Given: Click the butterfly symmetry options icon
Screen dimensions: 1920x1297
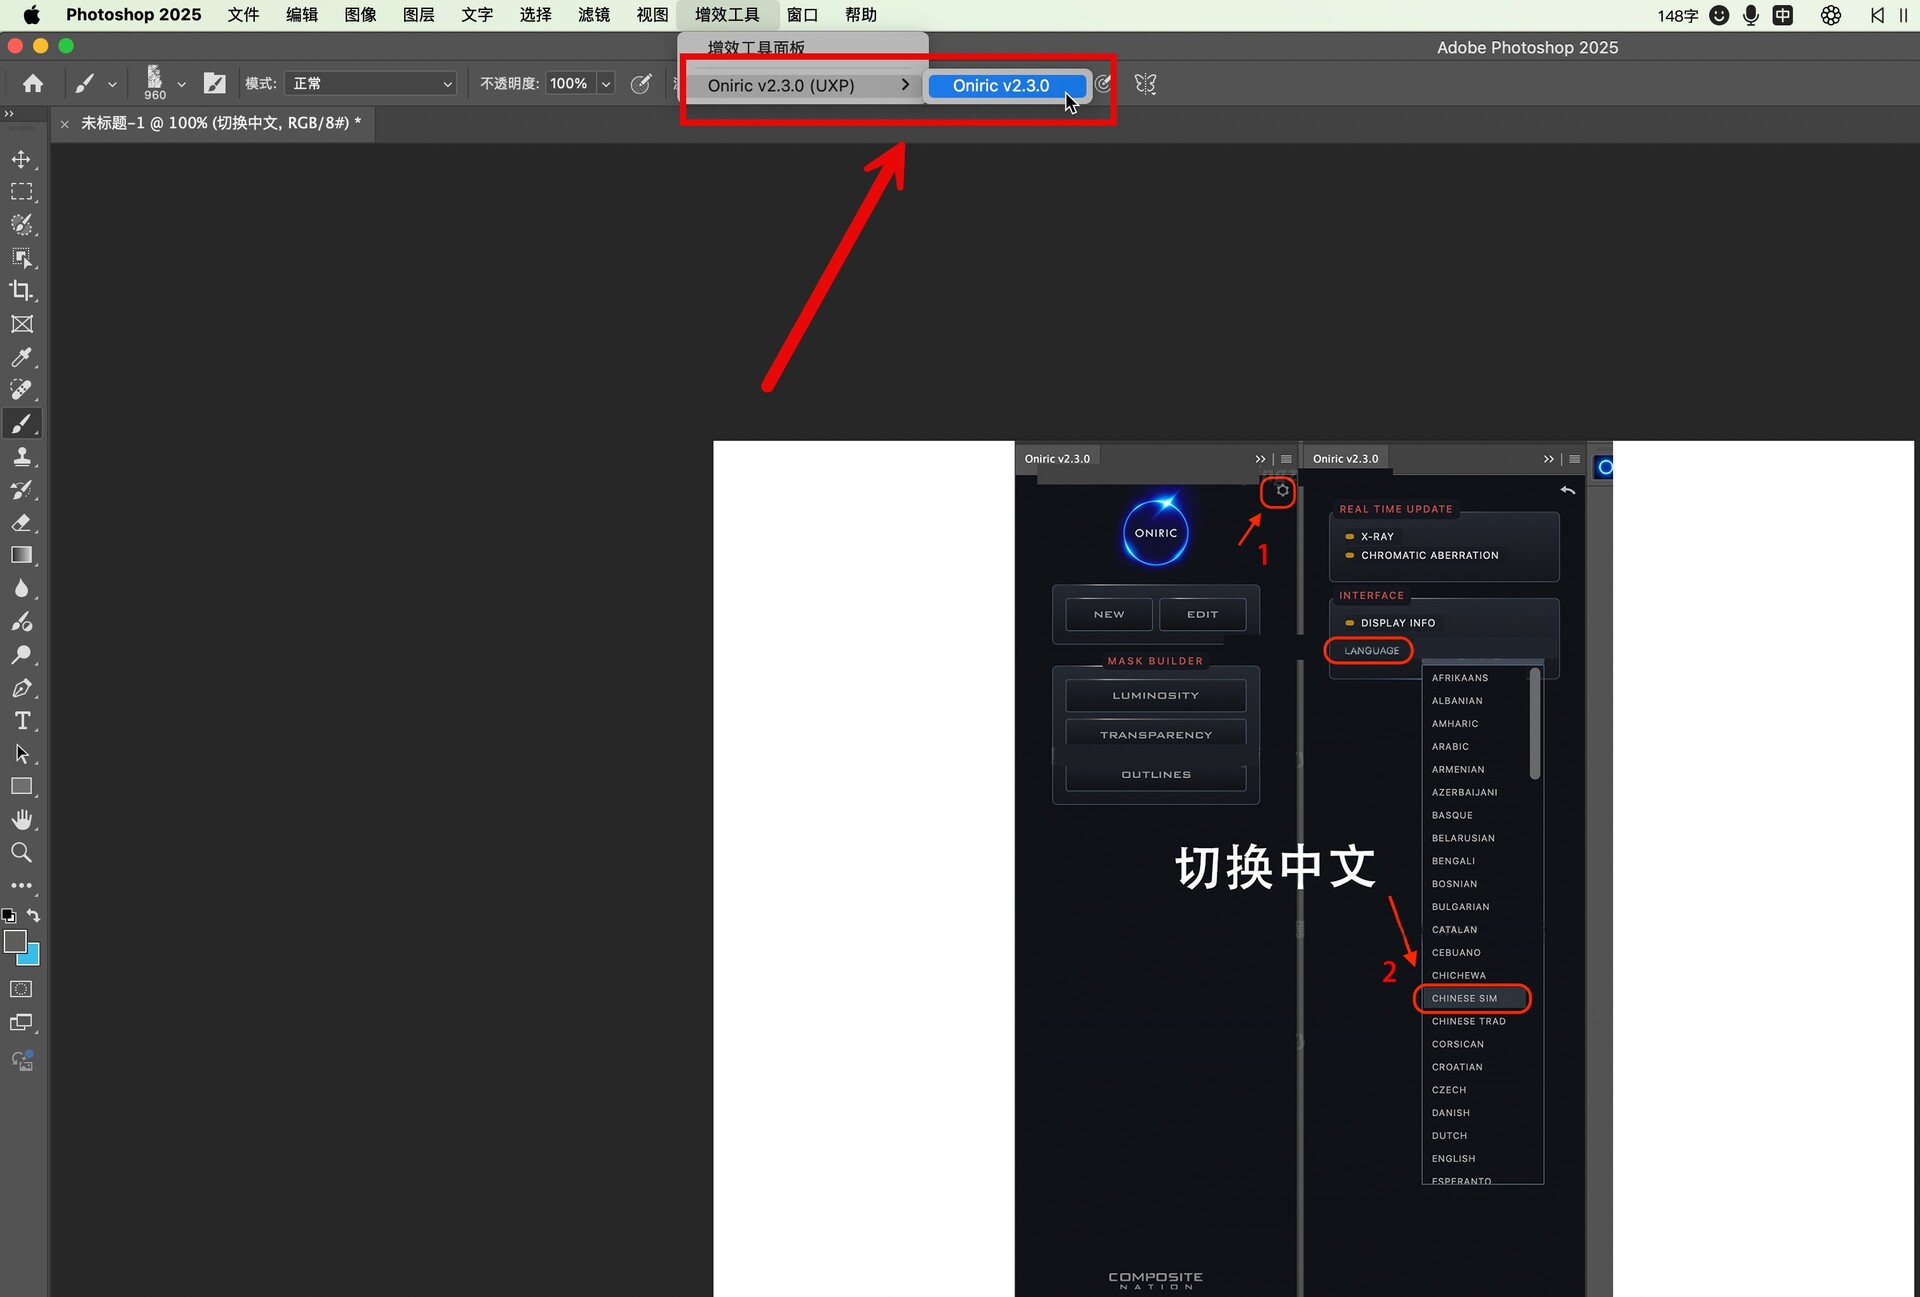Looking at the screenshot, I should click(x=1146, y=84).
